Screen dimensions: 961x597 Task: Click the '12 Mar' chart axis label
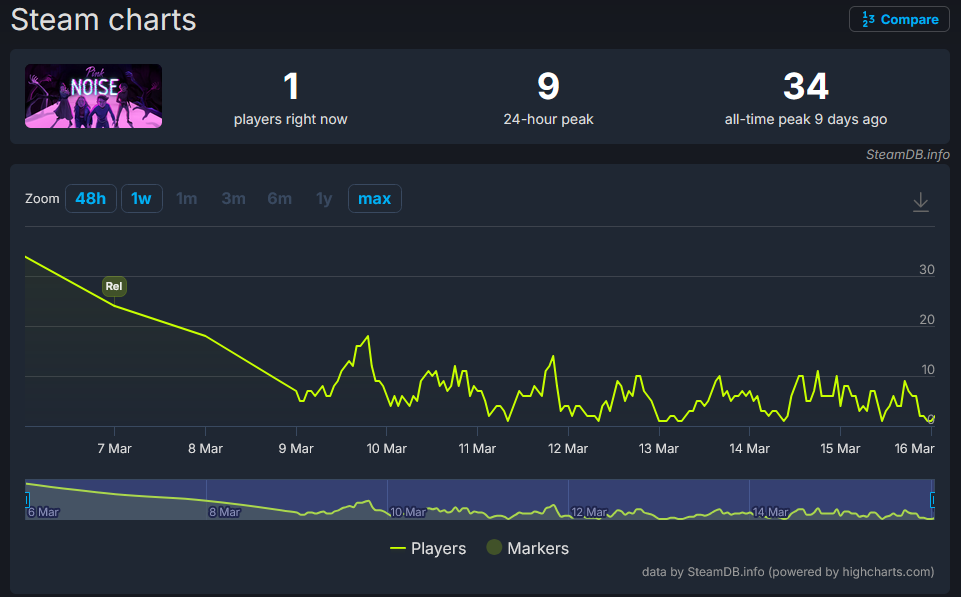coord(568,449)
